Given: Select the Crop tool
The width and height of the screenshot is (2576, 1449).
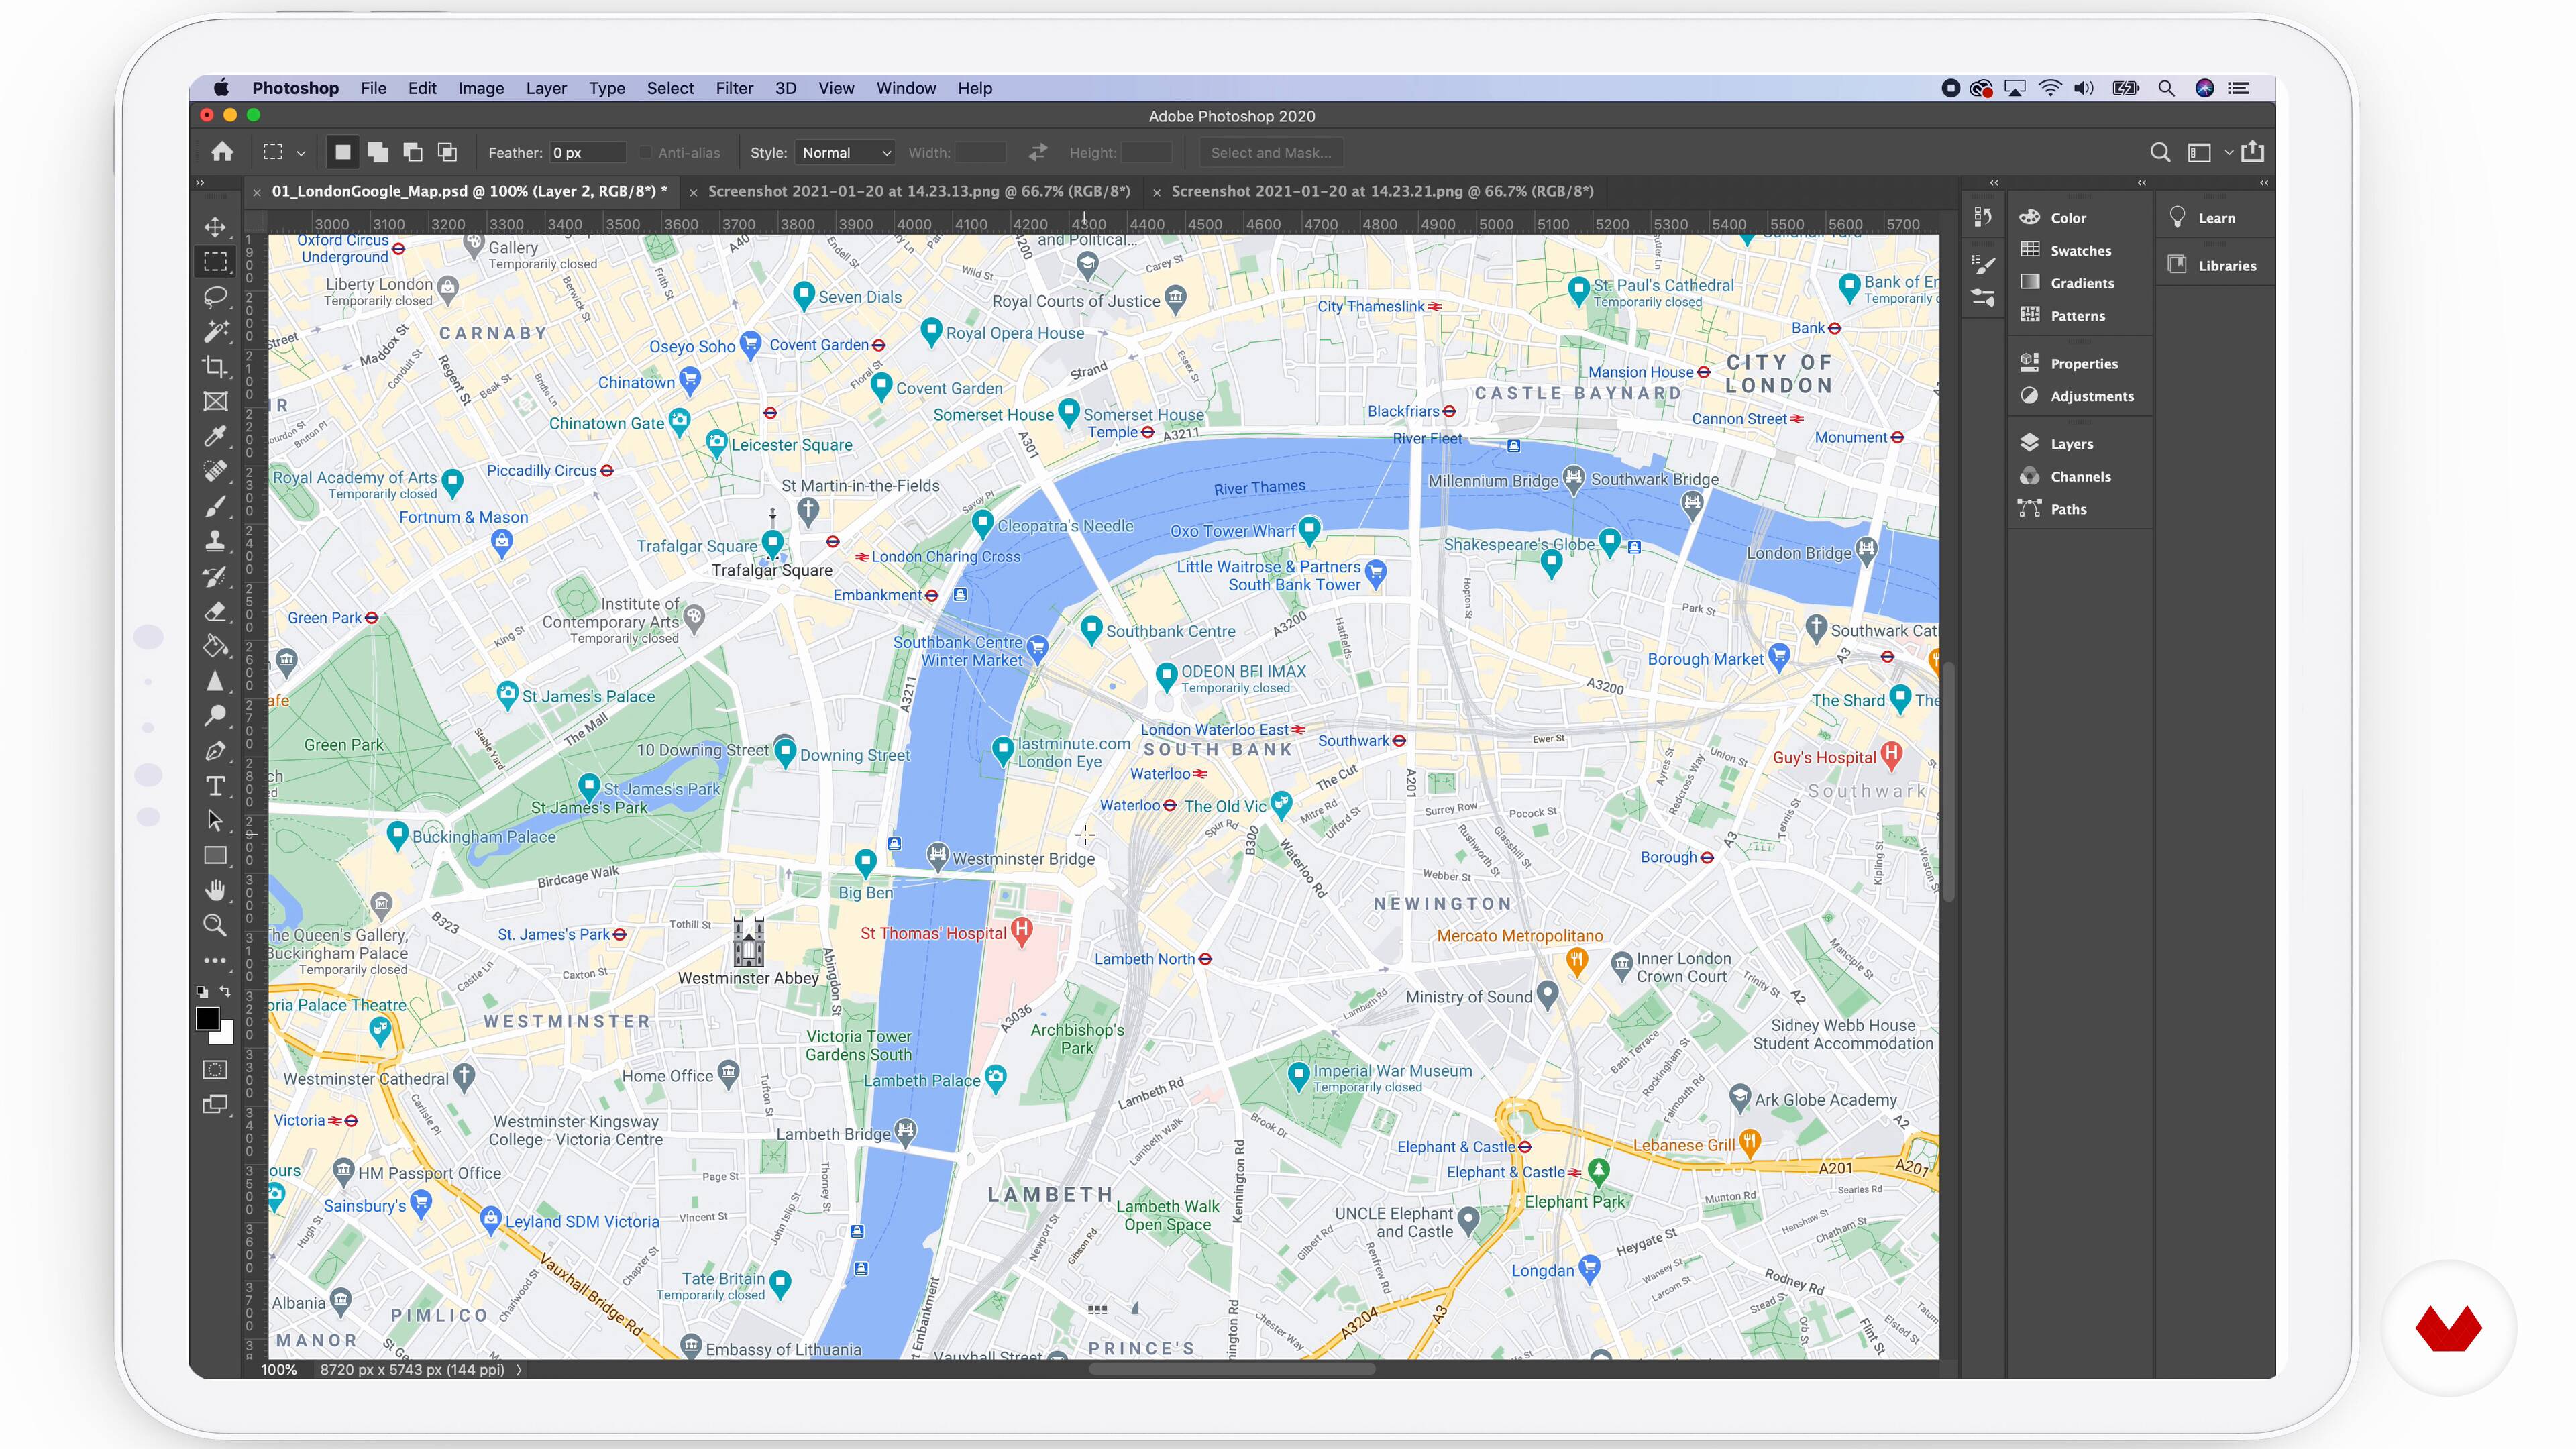Looking at the screenshot, I should 215,366.
